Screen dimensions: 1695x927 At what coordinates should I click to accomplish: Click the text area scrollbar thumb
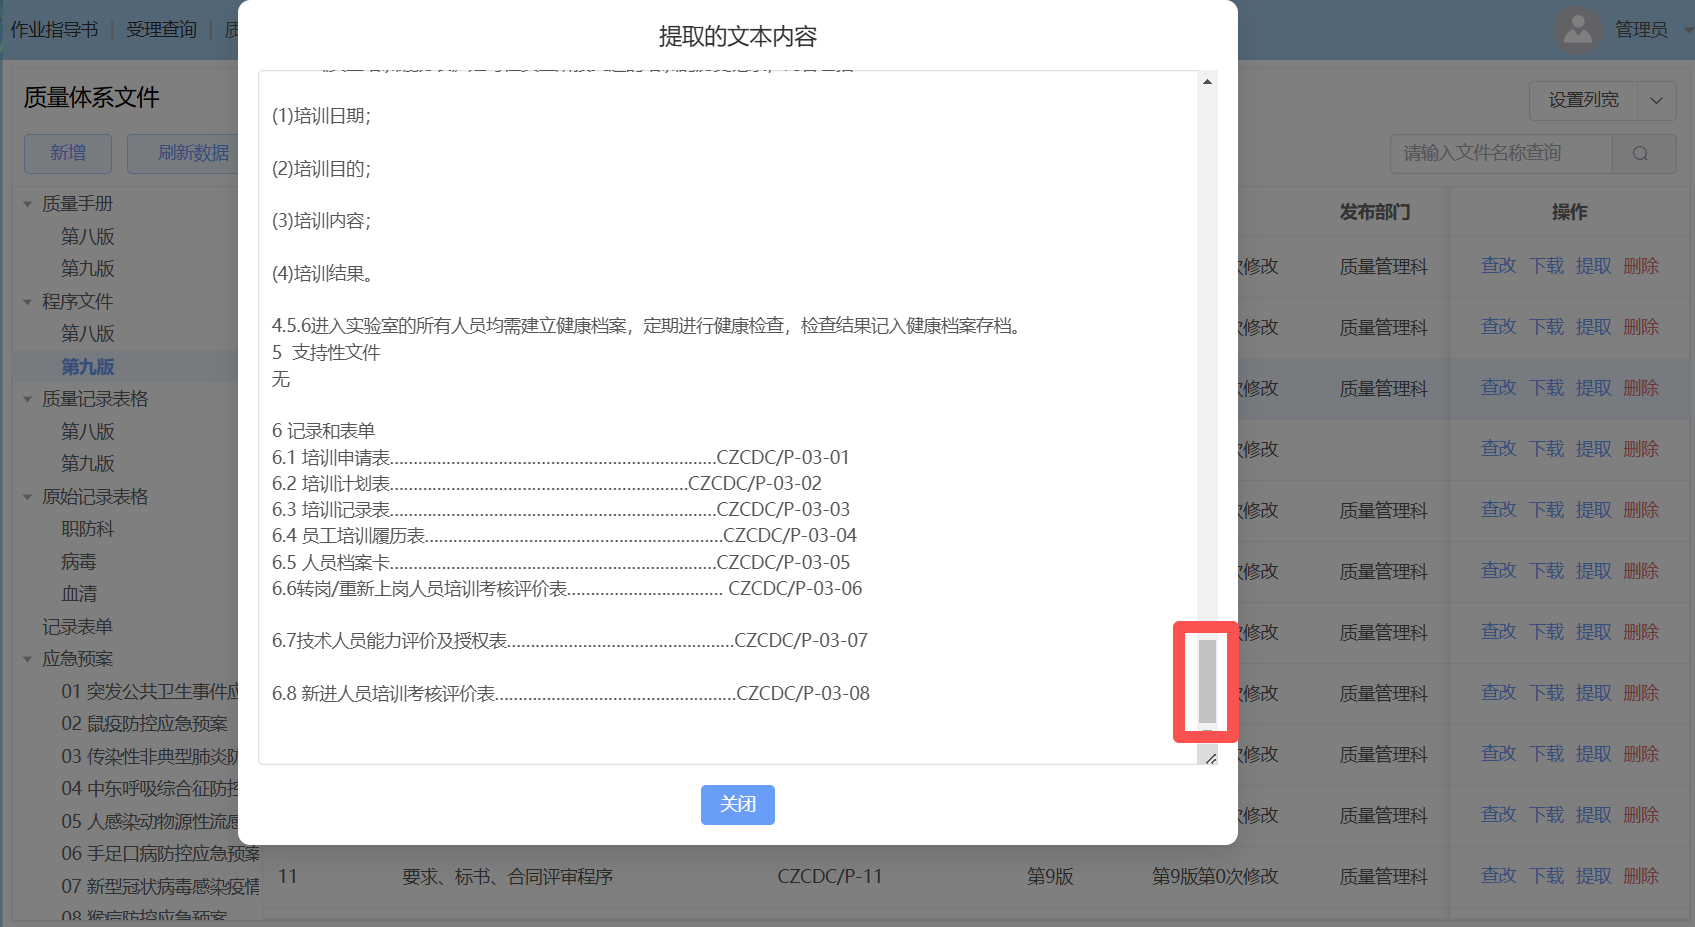tap(1207, 681)
